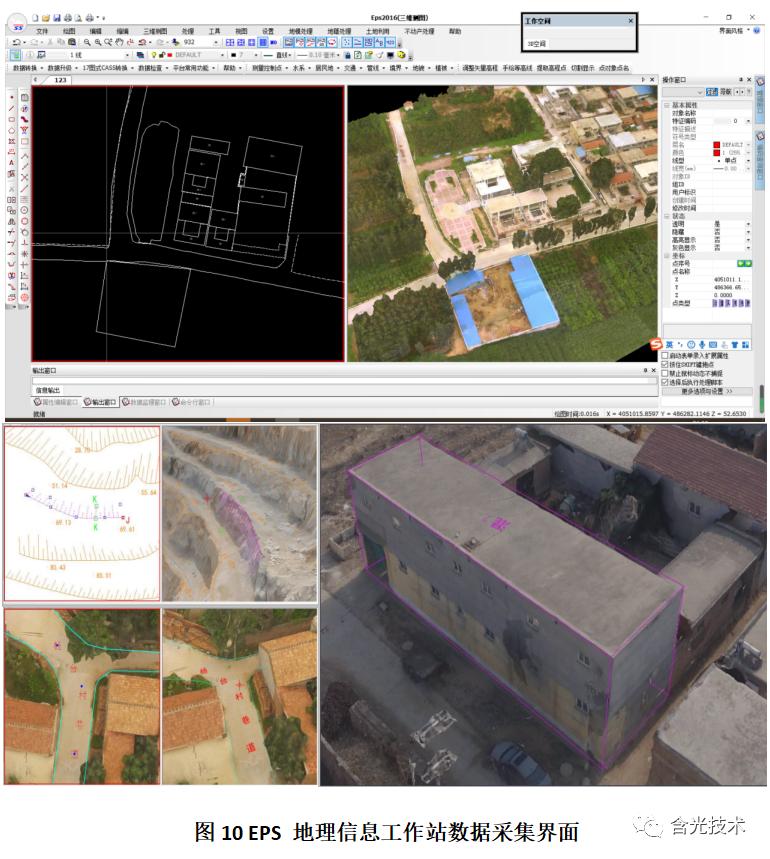Enable 启动表单录入扩展属性 checkbox
The height and width of the screenshot is (859, 770).
pos(666,355)
